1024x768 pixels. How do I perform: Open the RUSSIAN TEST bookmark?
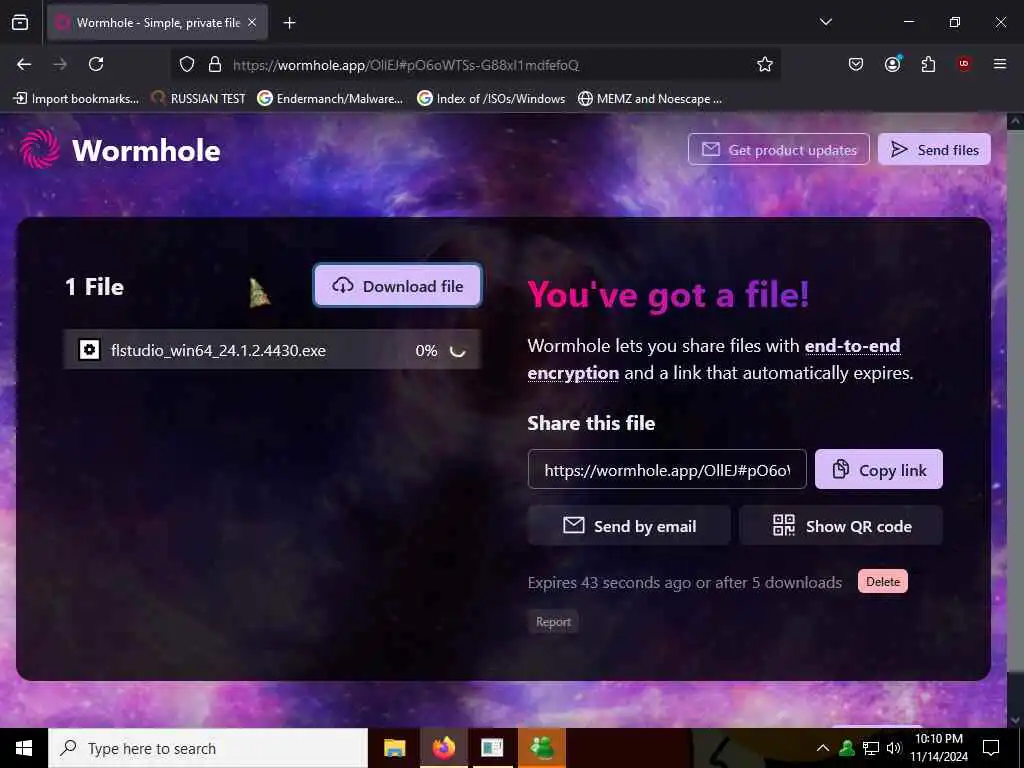[x=199, y=99]
